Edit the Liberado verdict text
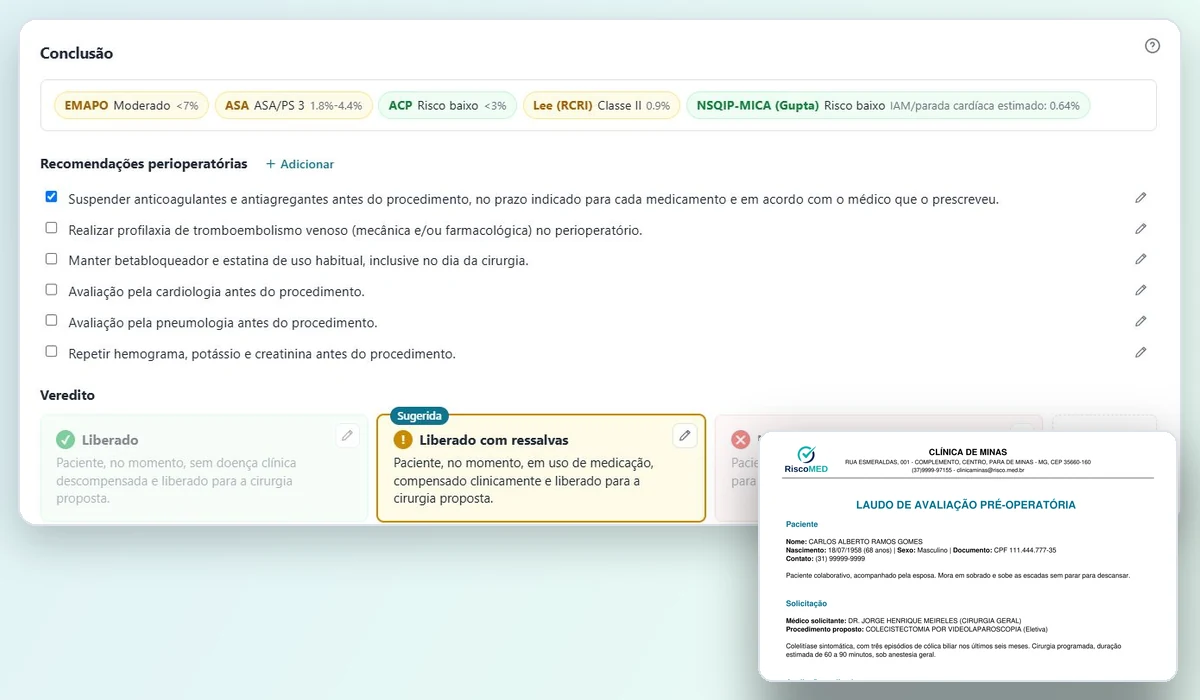The image size is (1200, 700). (347, 435)
